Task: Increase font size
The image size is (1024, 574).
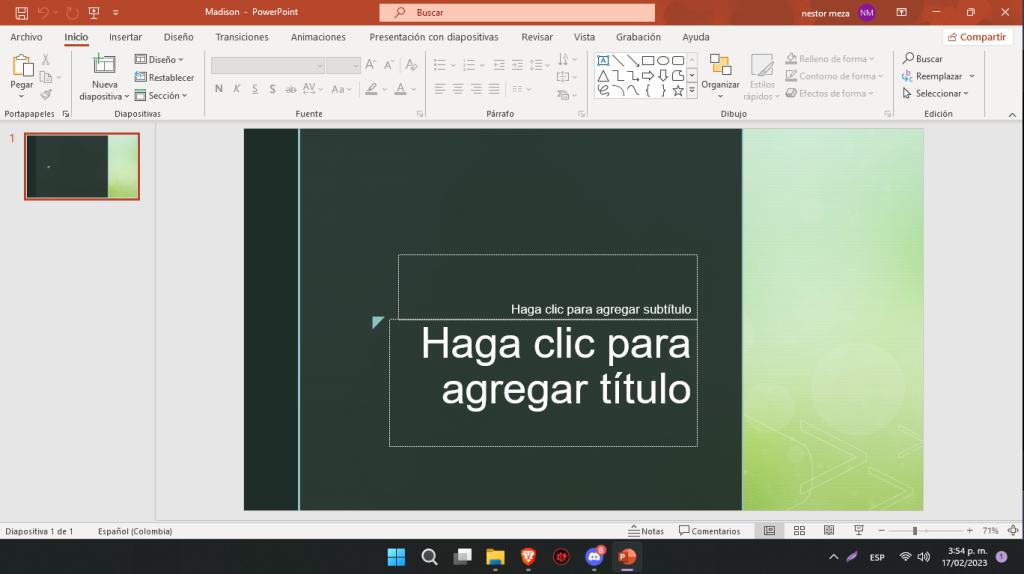Action: point(370,64)
